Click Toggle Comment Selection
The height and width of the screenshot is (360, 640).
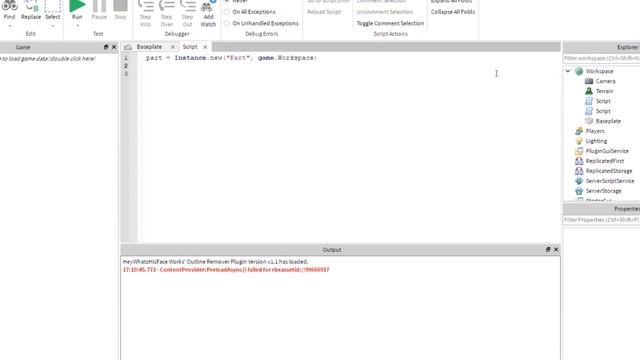[x=390, y=23]
